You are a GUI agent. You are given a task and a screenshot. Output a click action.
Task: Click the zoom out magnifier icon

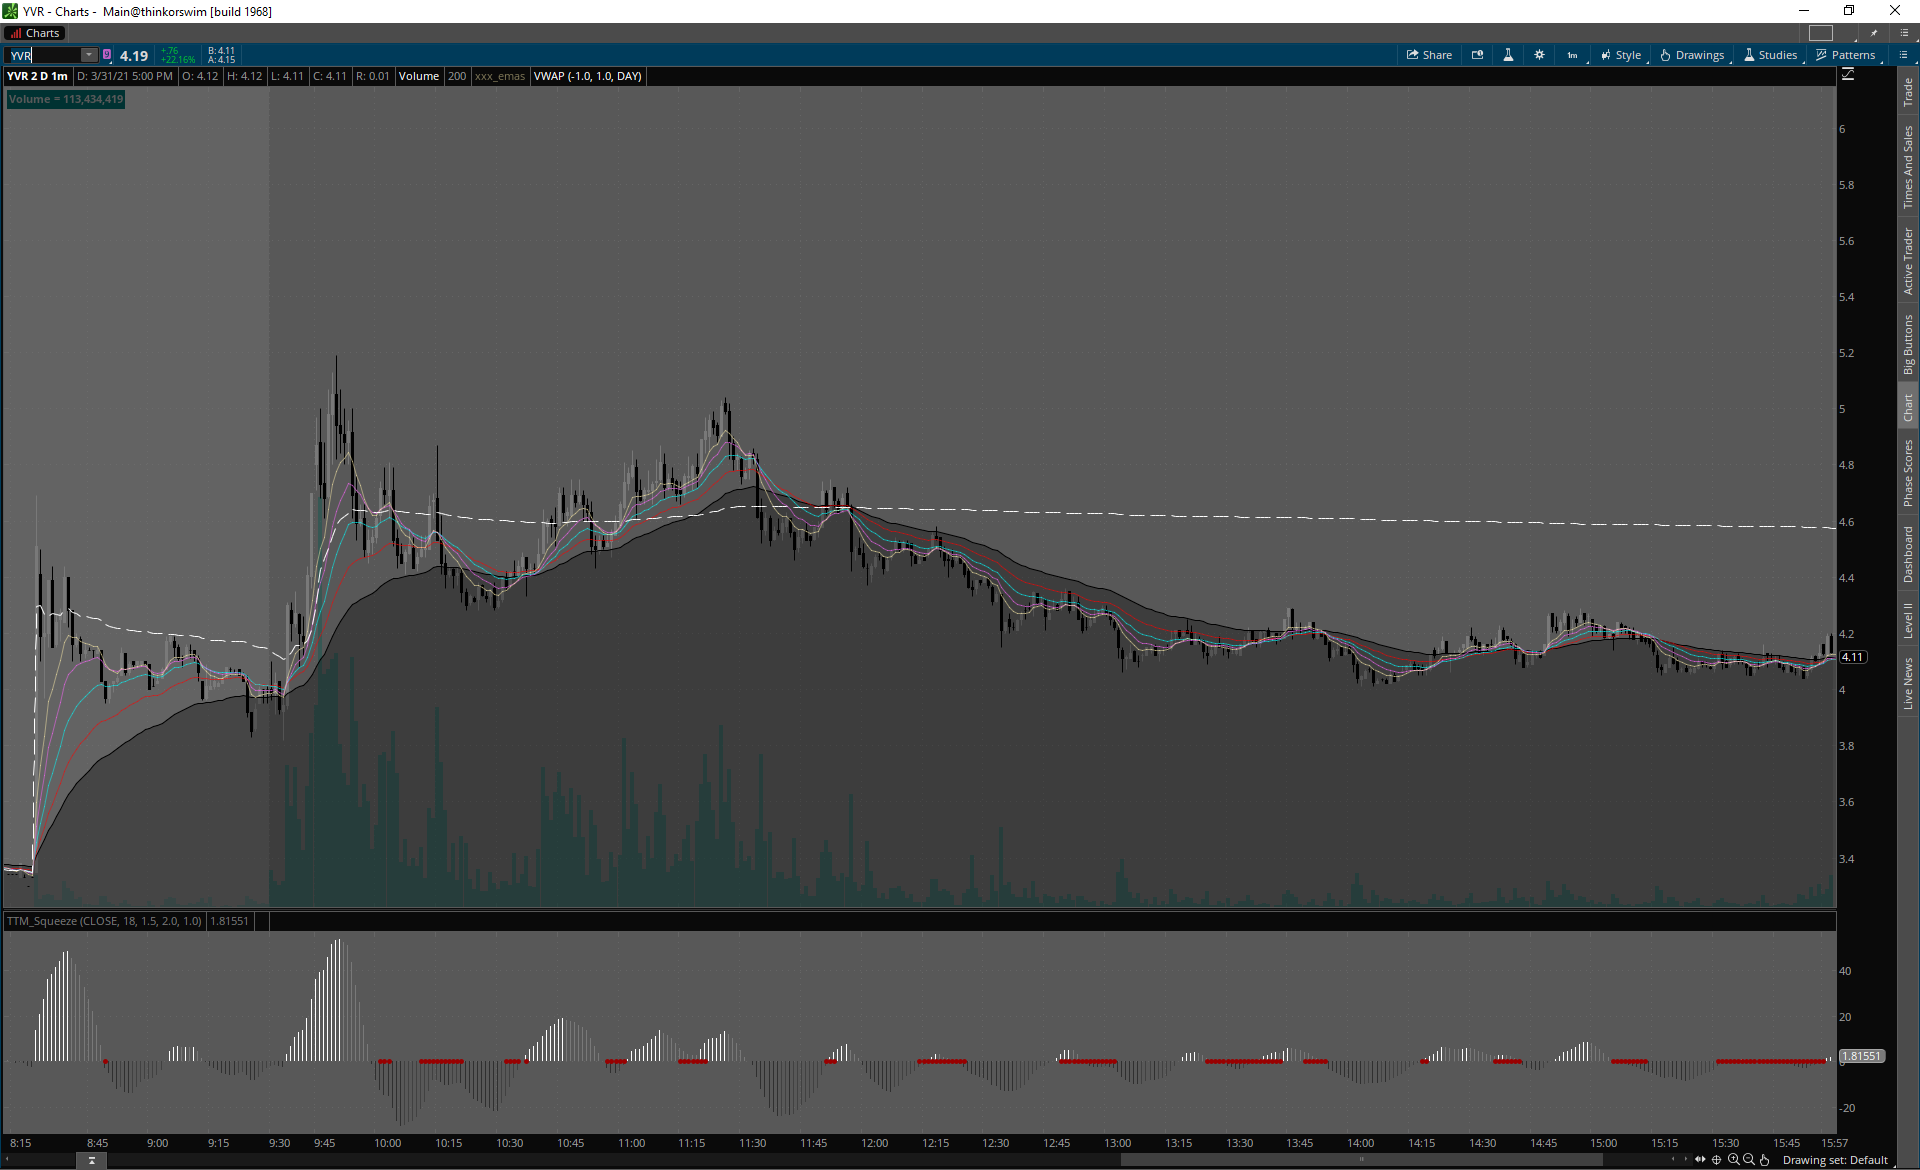click(x=1749, y=1160)
